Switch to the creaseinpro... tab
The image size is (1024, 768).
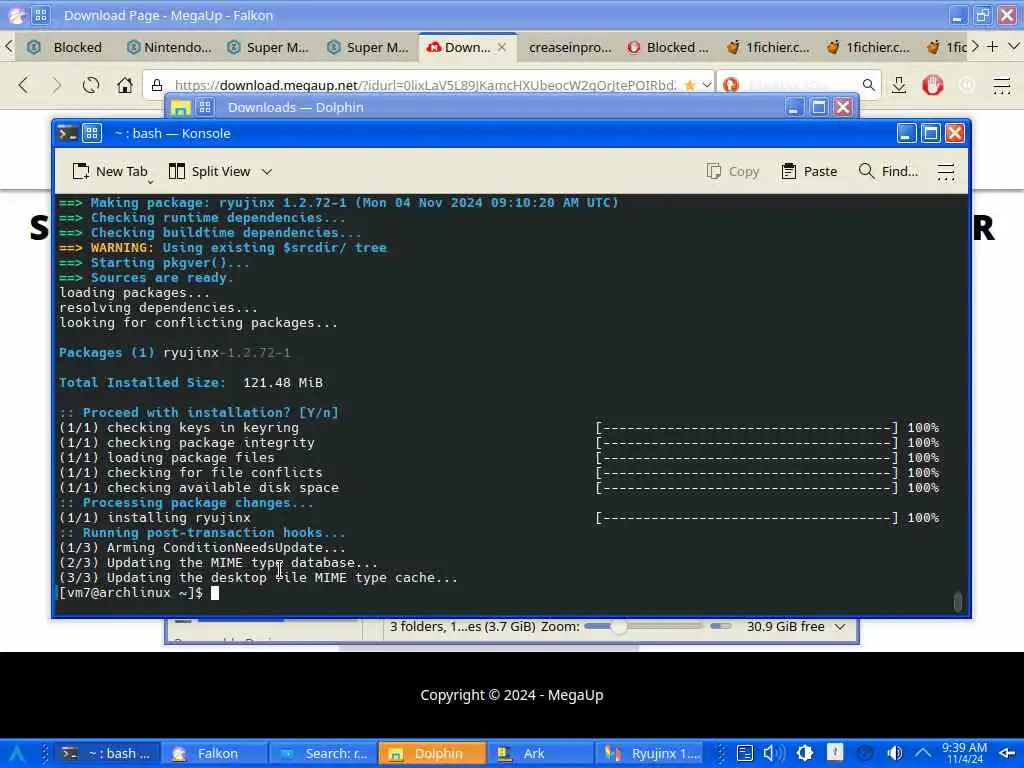pyautogui.click(x=569, y=48)
